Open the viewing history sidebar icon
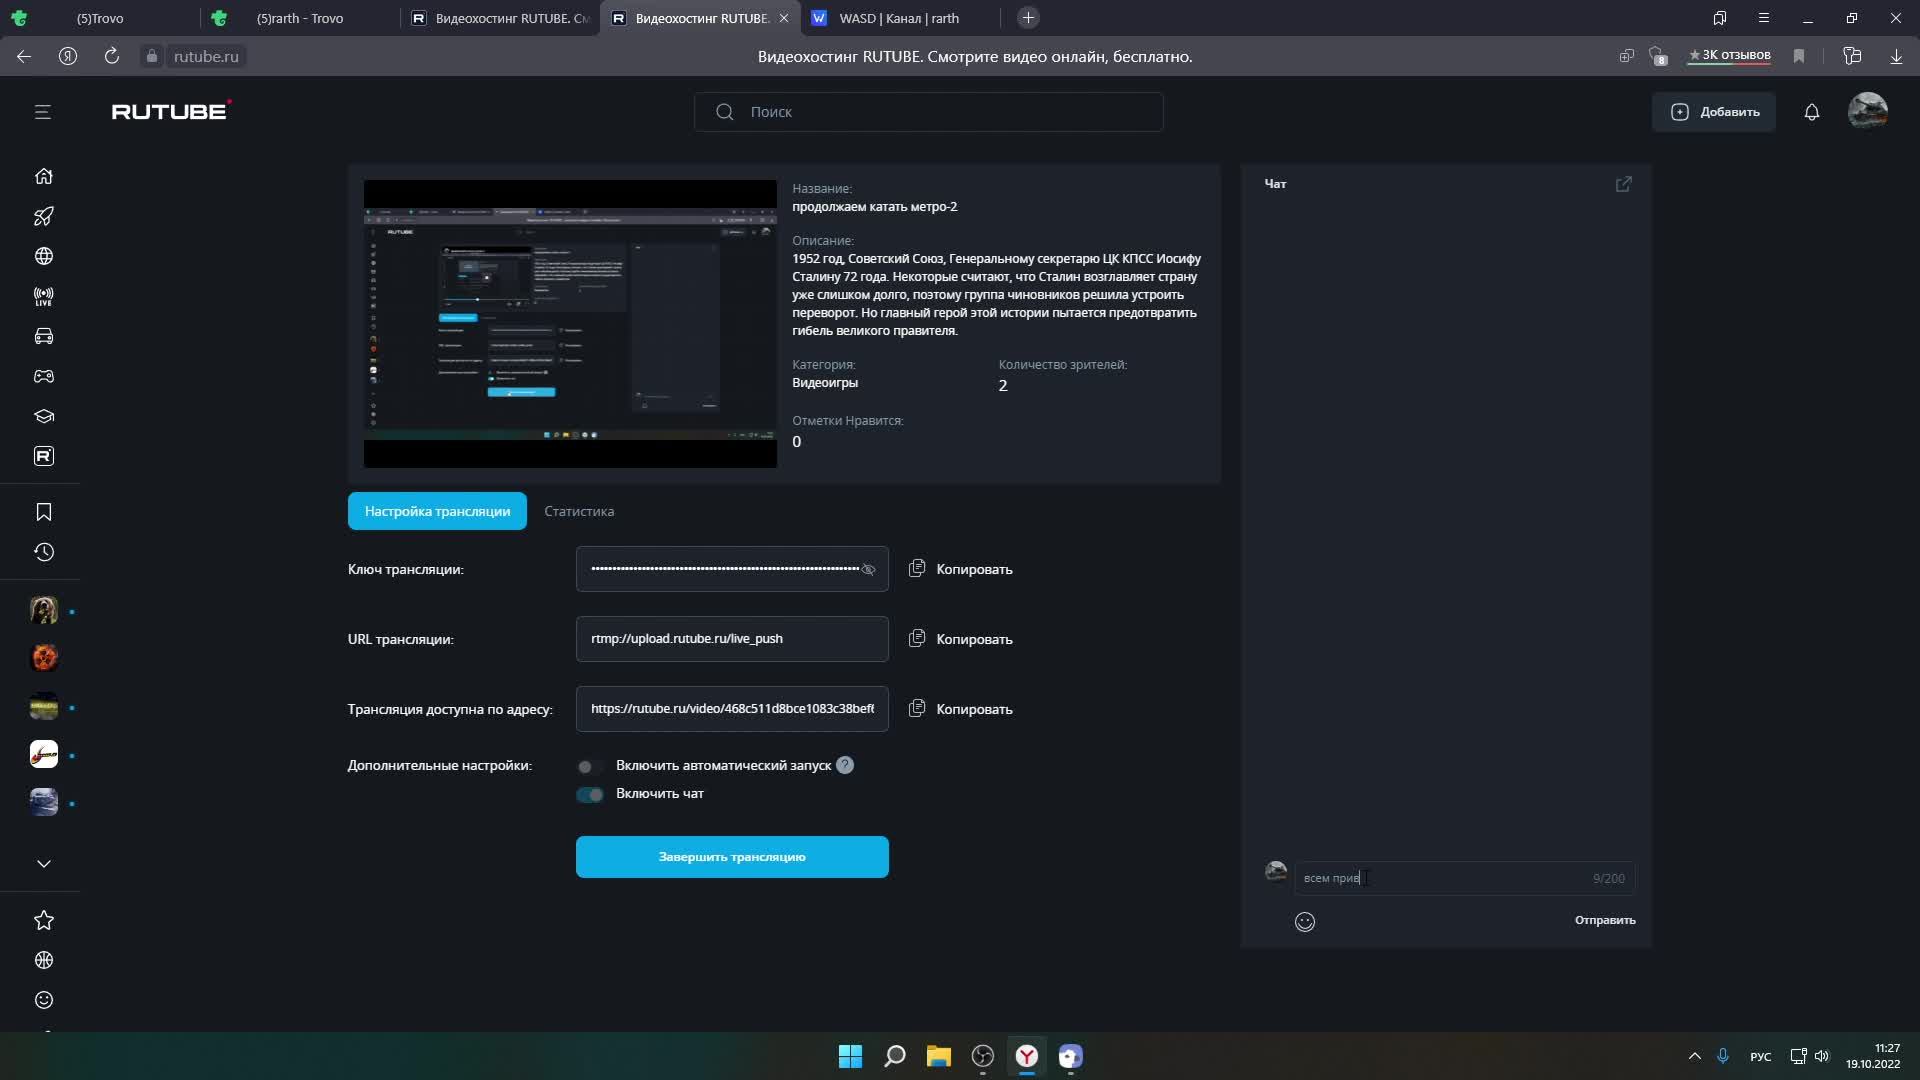Image resolution: width=1920 pixels, height=1080 pixels. click(x=43, y=552)
